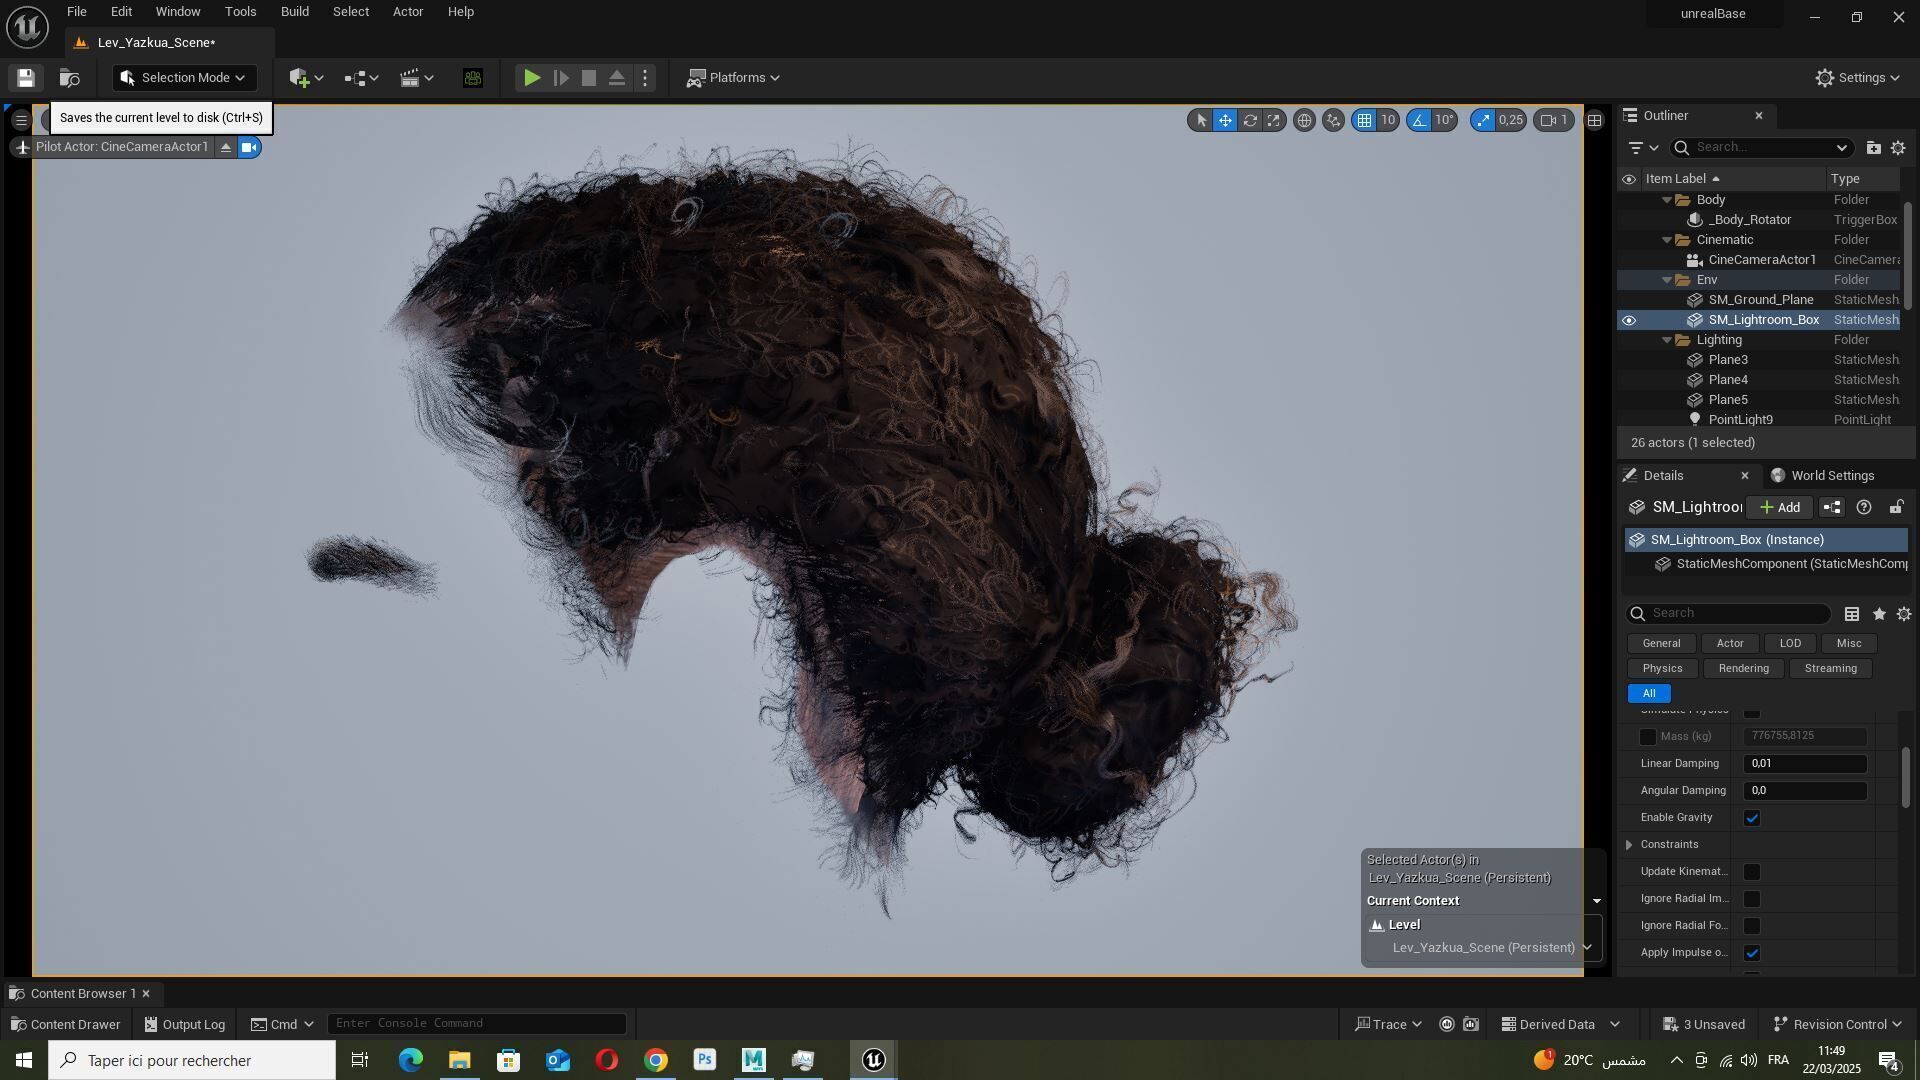Collapse the Cinematic folder
The width and height of the screenshot is (1920, 1080).
(x=1667, y=240)
